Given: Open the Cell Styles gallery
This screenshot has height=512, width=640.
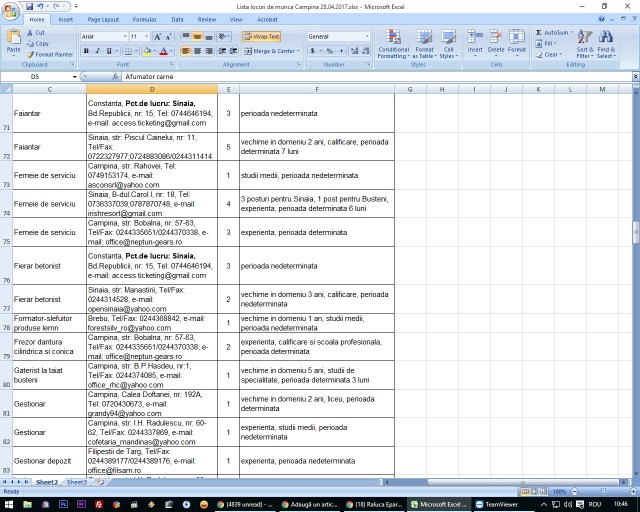Looking at the screenshot, I should (449, 44).
